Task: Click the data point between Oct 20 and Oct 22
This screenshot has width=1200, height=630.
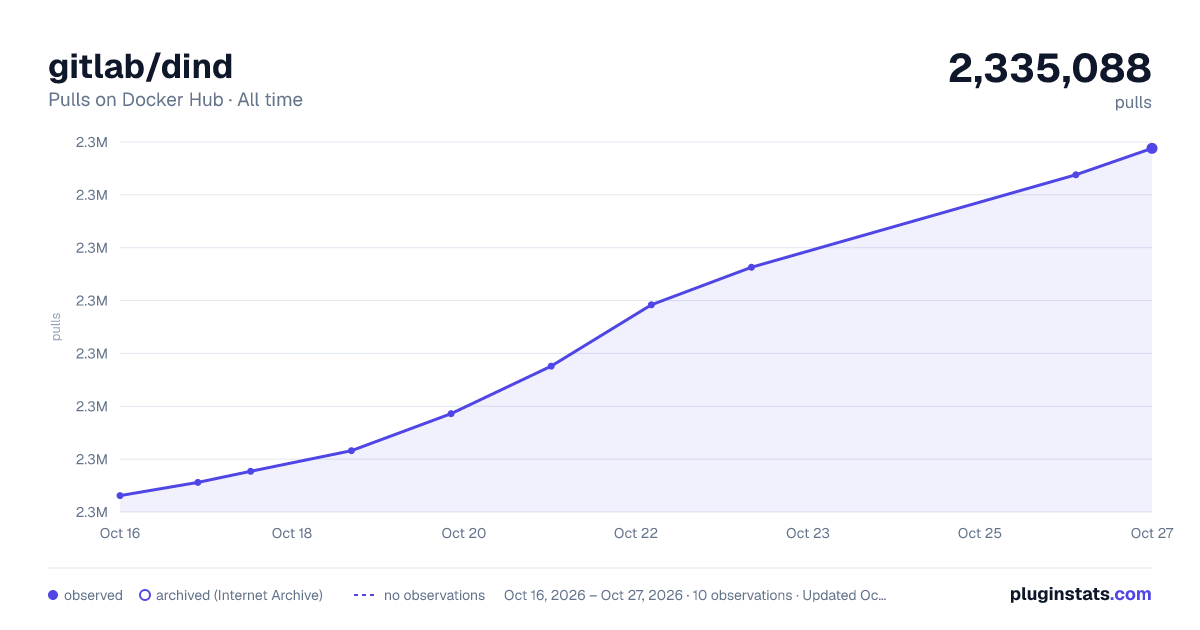Action: [x=551, y=366]
